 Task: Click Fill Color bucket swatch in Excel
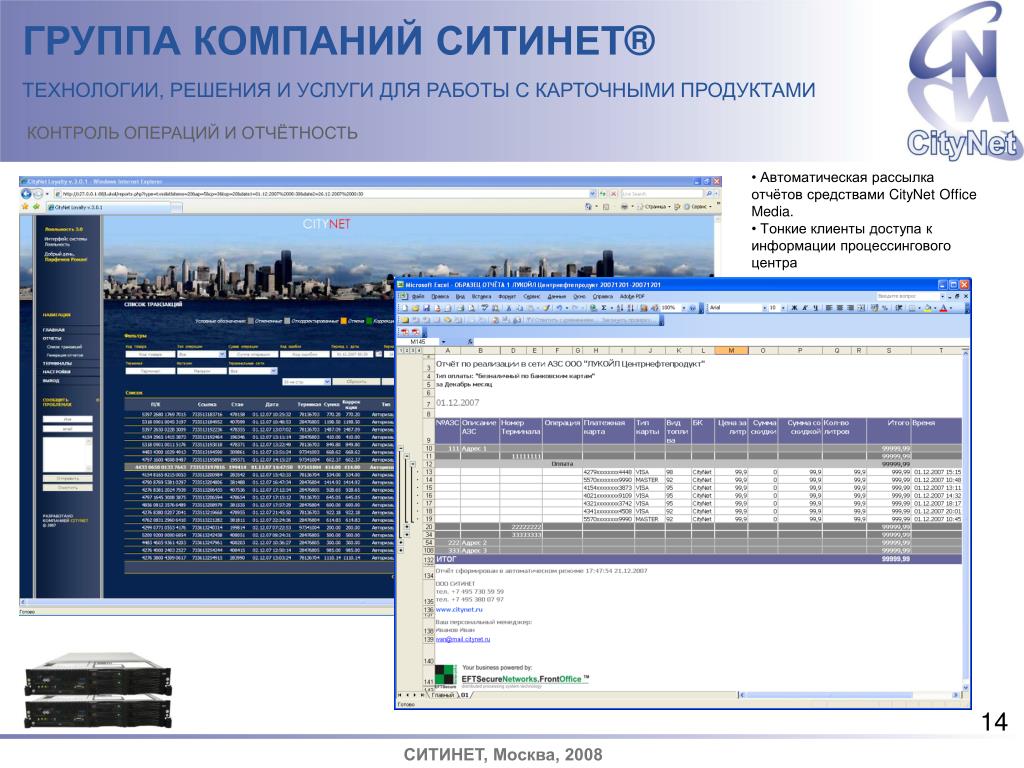pos(928,308)
